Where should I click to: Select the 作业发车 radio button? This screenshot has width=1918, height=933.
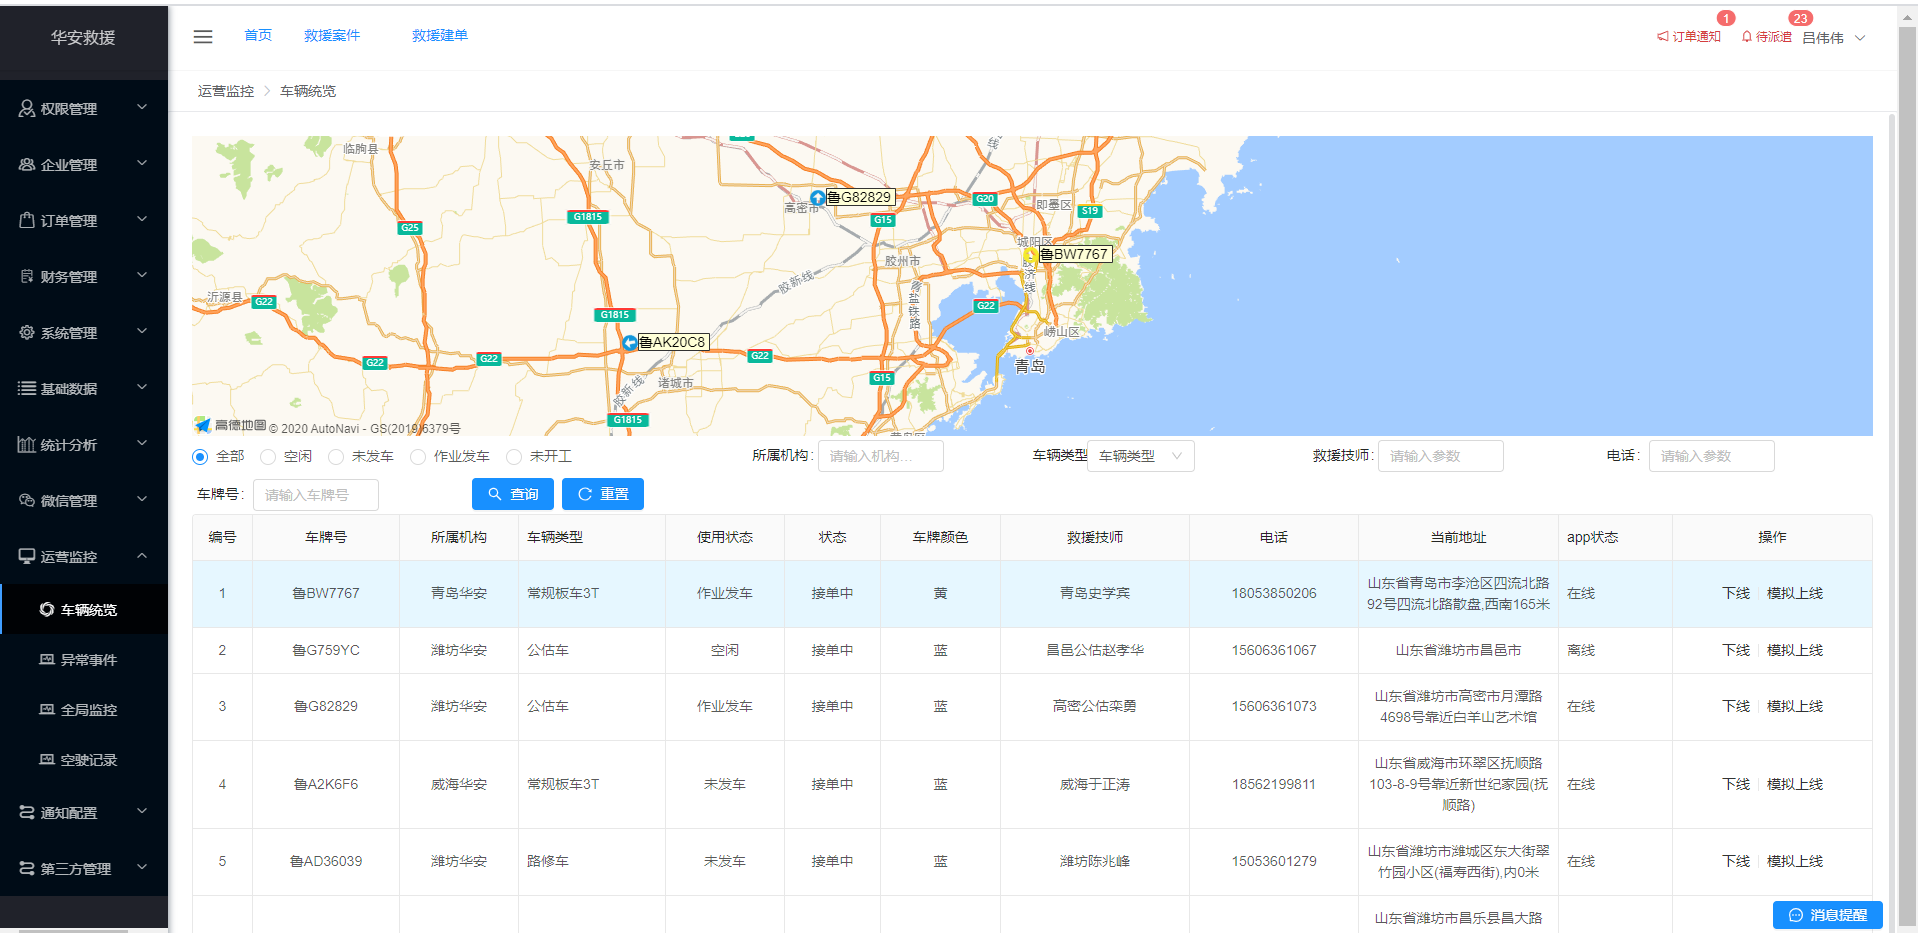(x=418, y=457)
